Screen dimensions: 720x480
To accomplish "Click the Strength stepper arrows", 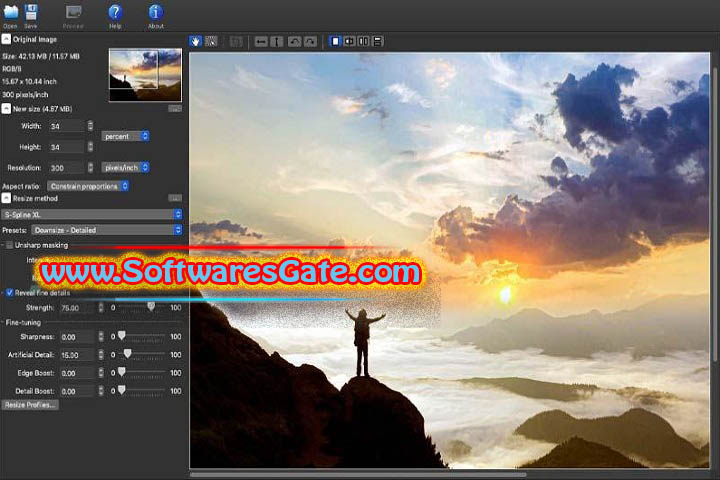I will 101,308.
